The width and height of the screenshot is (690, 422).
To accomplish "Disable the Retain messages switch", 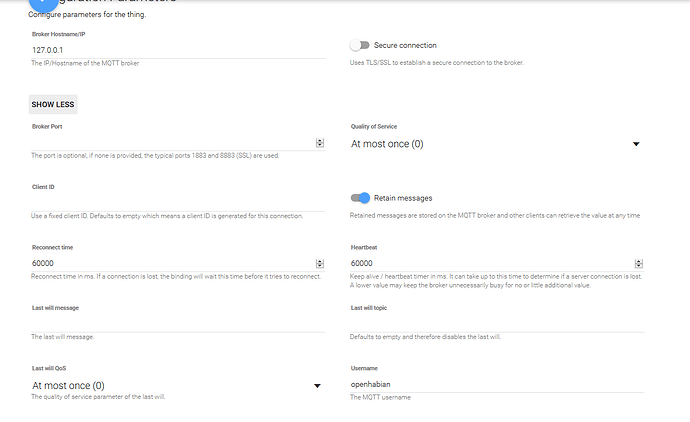I will 361,198.
